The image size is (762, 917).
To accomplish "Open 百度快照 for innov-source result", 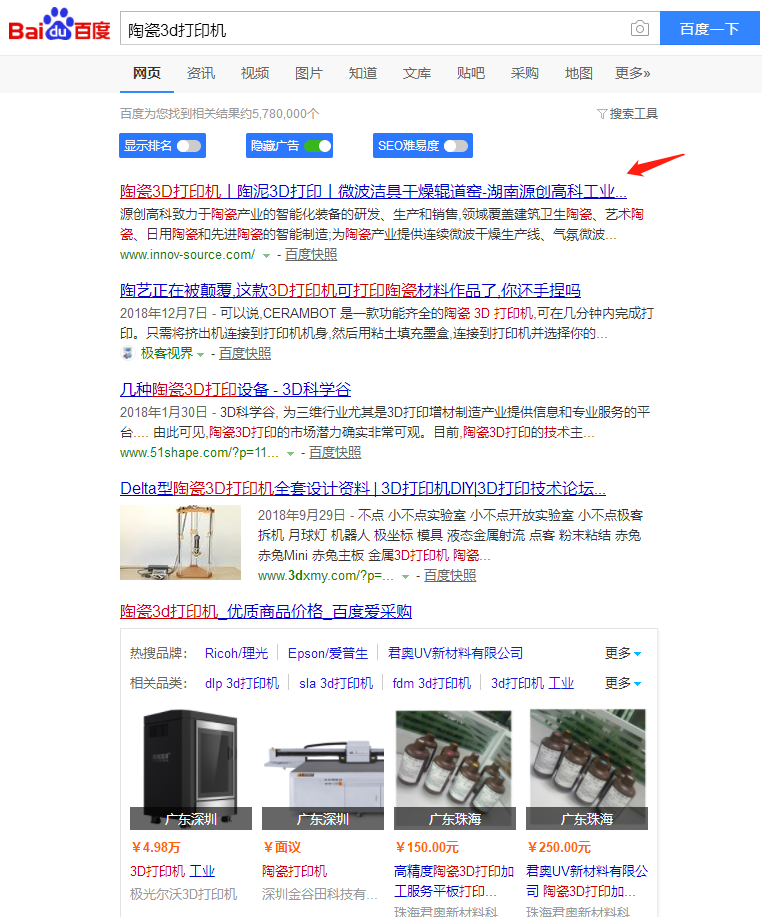I will tap(311, 255).
